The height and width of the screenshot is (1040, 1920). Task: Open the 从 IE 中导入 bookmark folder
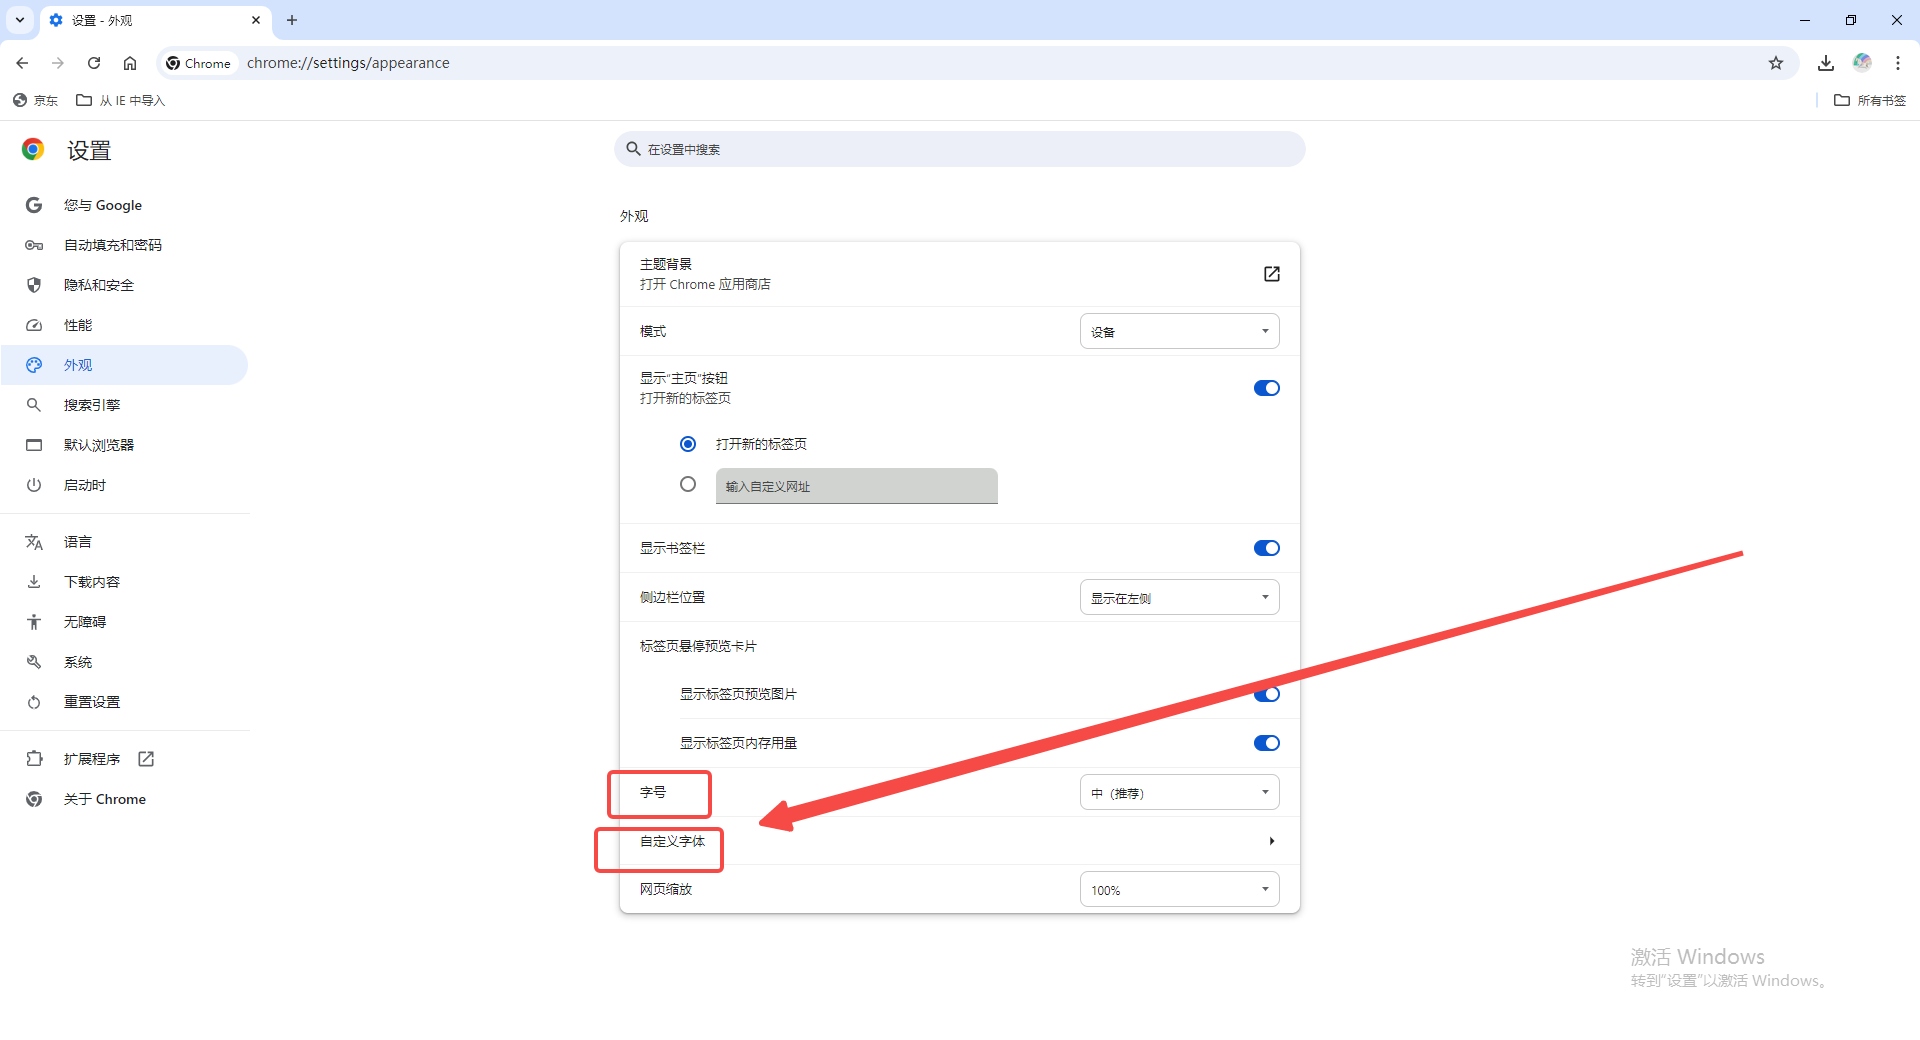pos(121,100)
